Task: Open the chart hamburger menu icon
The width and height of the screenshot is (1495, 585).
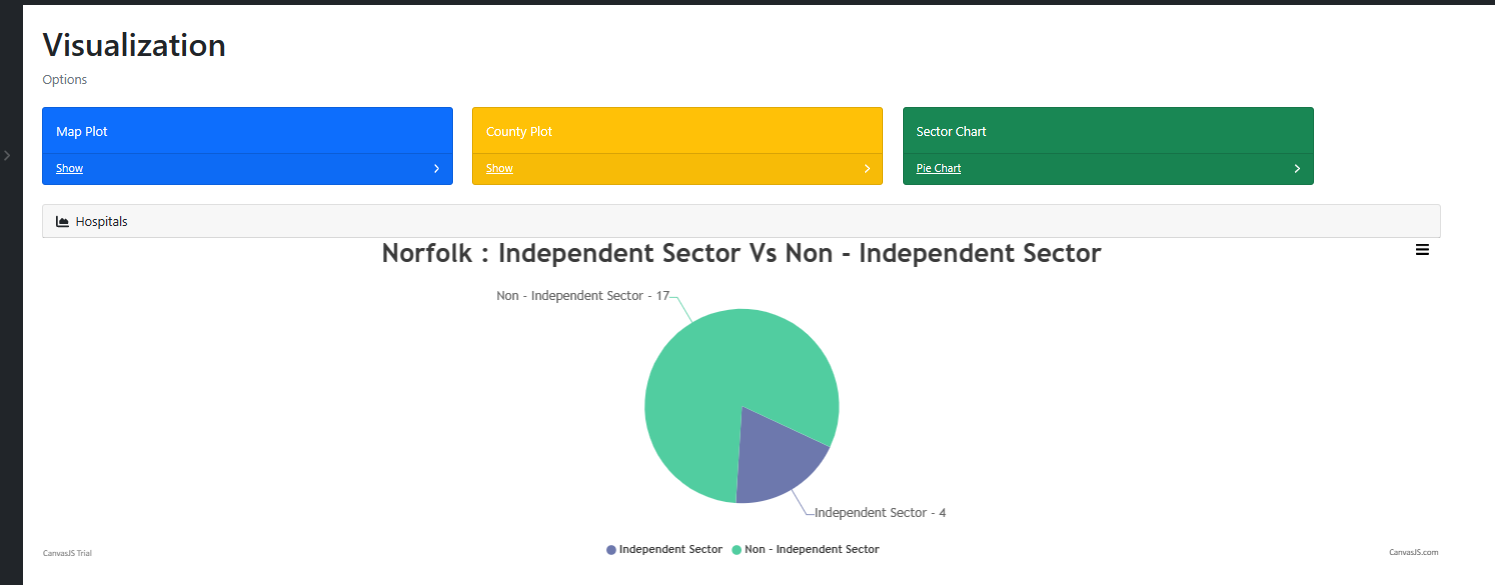Action: 1422,250
